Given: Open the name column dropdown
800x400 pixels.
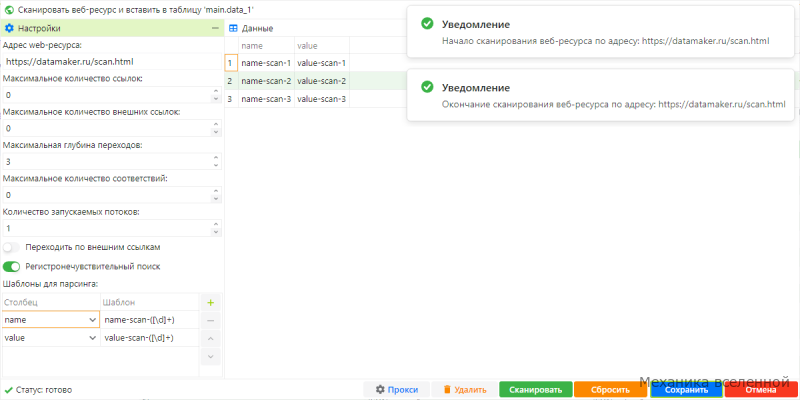Looking at the screenshot, I should click(93, 320).
